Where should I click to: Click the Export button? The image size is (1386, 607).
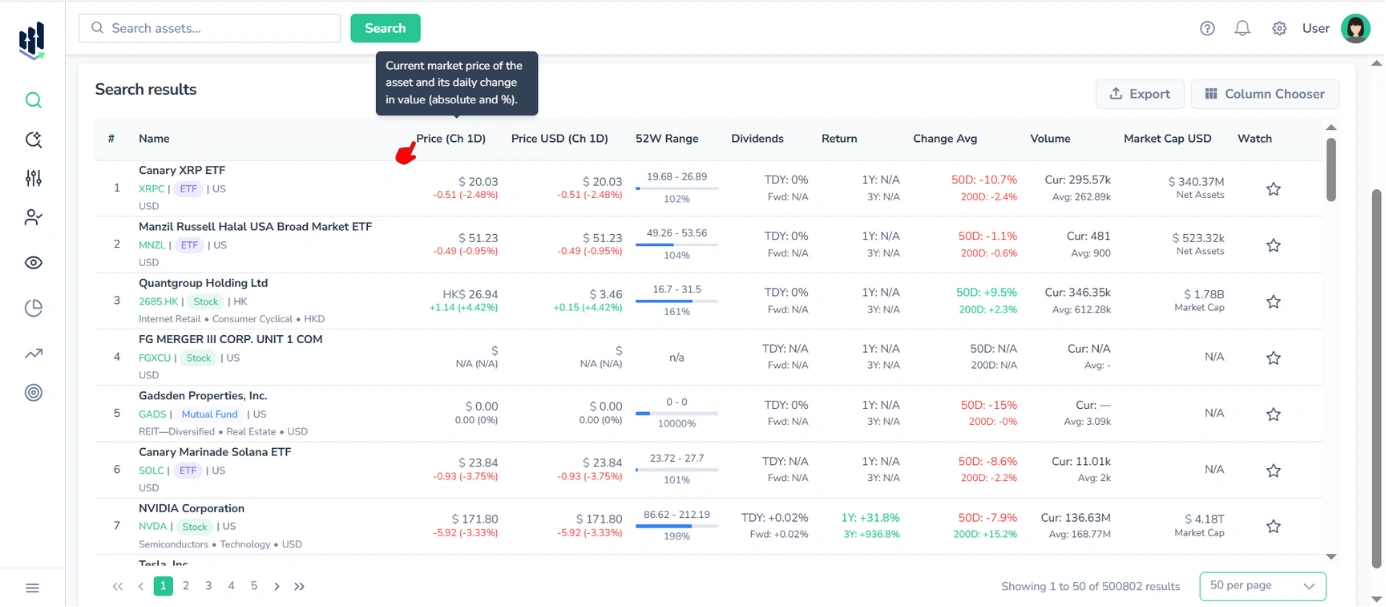[1140, 93]
